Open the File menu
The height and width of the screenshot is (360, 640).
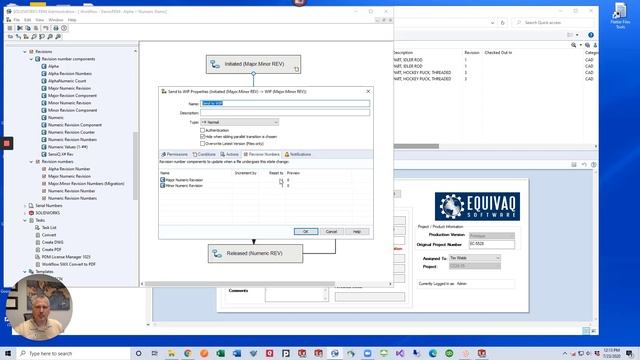point(16,20)
